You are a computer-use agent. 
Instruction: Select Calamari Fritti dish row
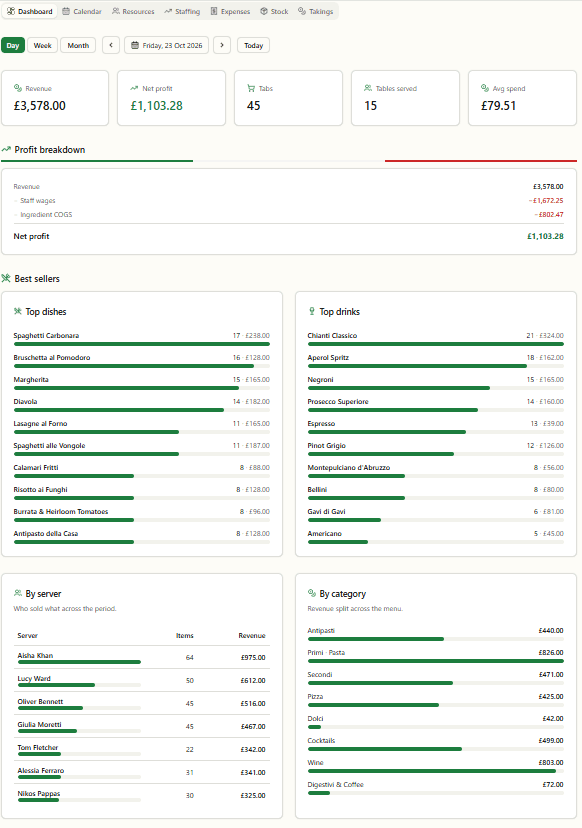tap(142, 471)
